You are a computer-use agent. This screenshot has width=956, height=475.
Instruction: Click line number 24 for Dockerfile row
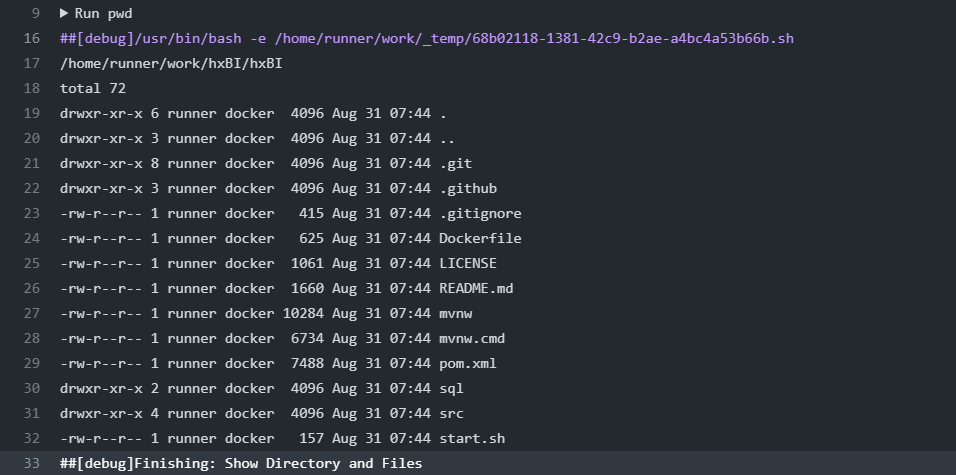(x=31, y=239)
